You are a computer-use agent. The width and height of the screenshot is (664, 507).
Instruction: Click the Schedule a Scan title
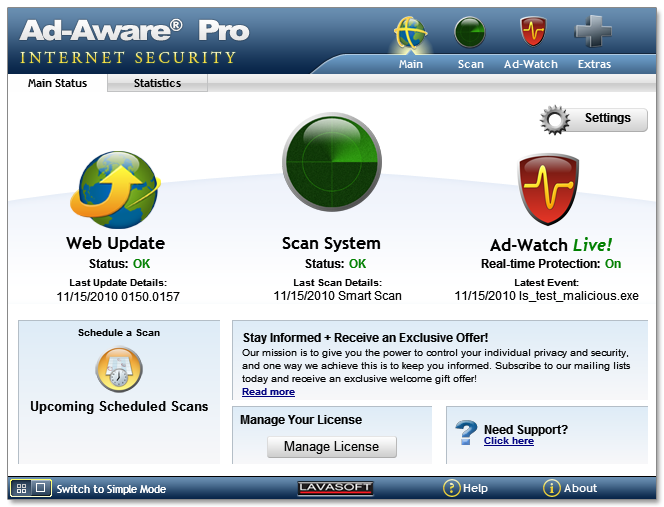coord(119,332)
